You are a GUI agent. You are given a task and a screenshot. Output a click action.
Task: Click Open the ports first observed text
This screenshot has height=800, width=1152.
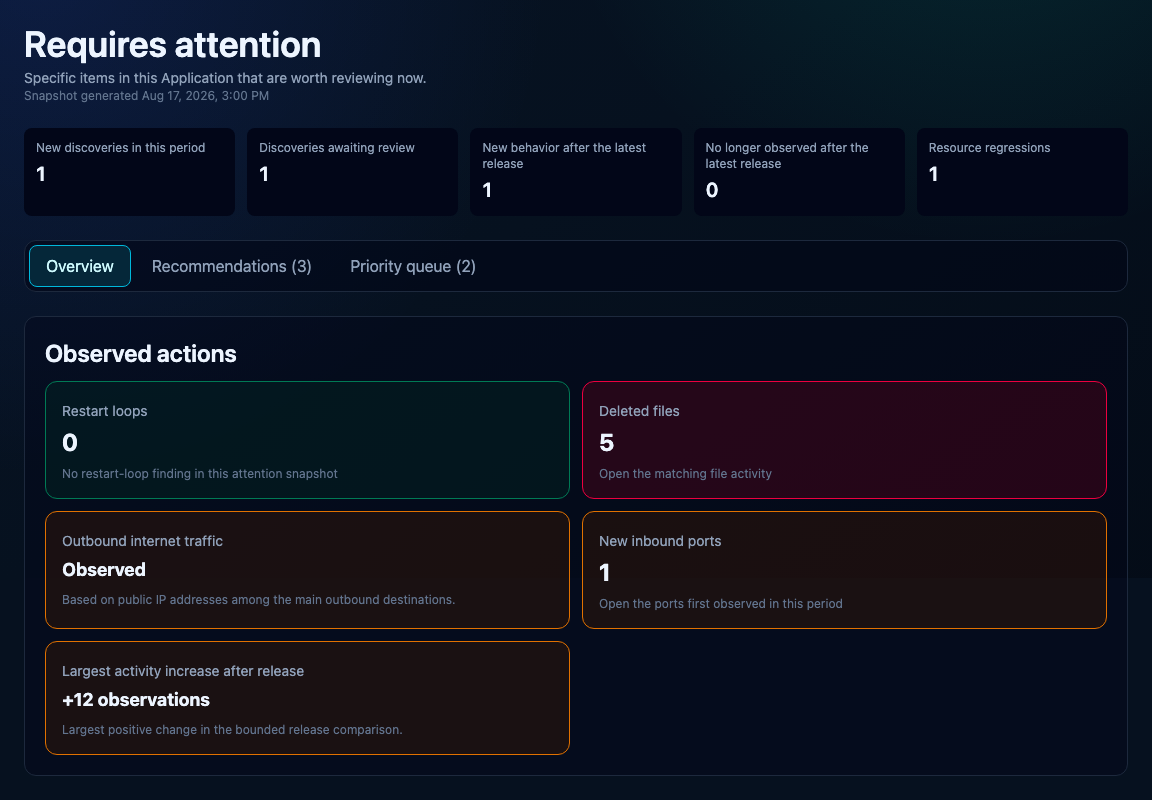coord(721,604)
